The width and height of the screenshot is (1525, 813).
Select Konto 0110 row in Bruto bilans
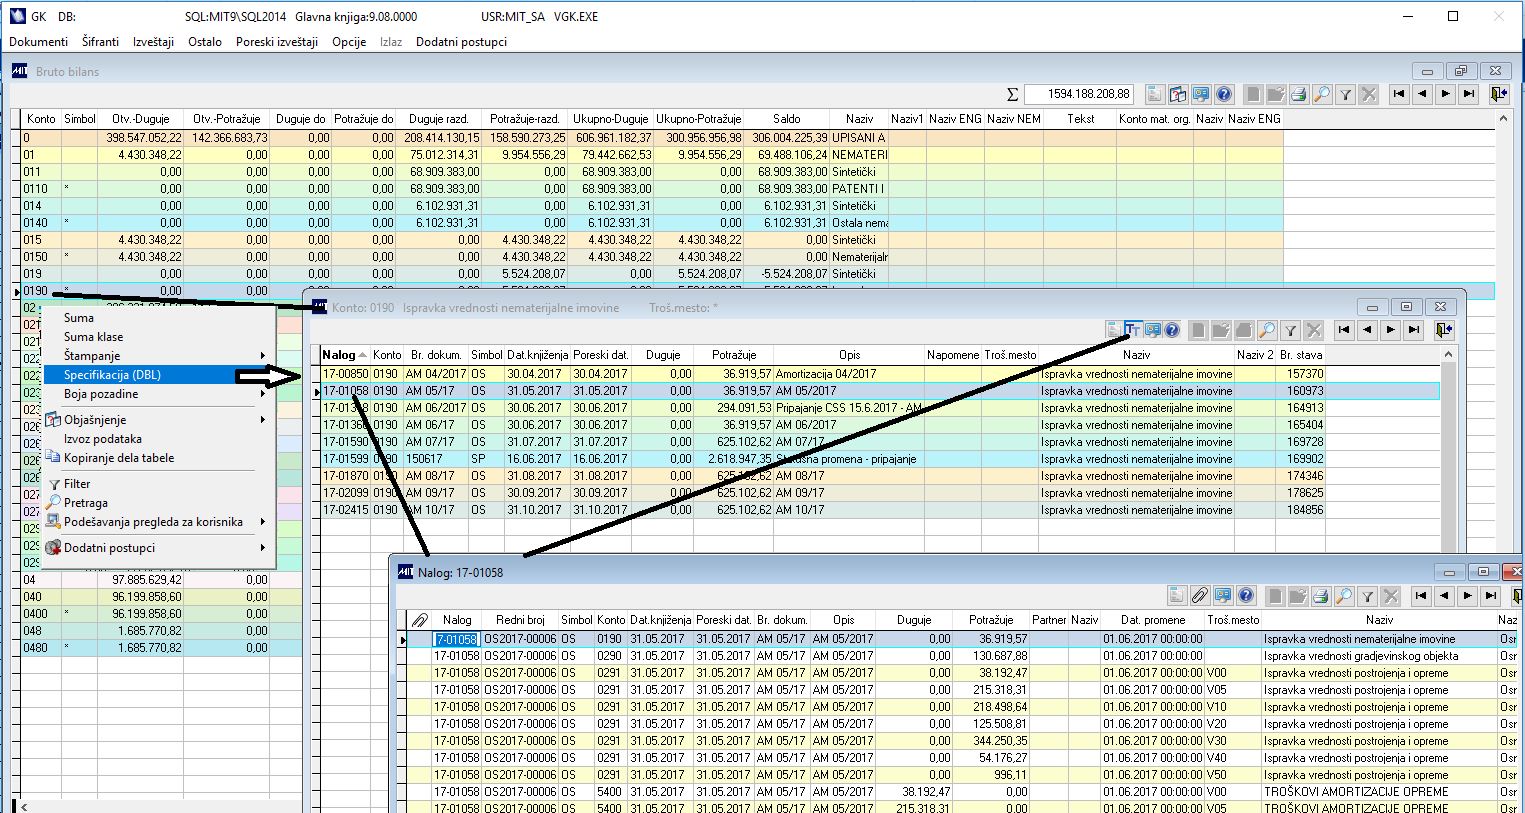pyautogui.click(x=650, y=188)
